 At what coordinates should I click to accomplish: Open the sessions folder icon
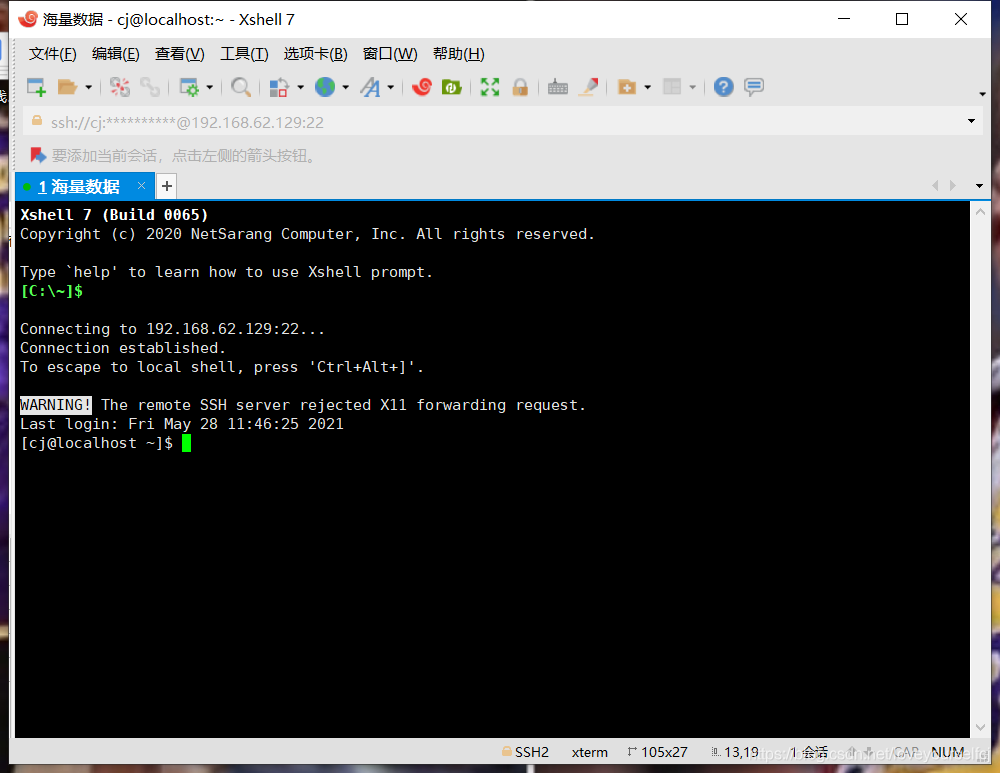coord(67,87)
